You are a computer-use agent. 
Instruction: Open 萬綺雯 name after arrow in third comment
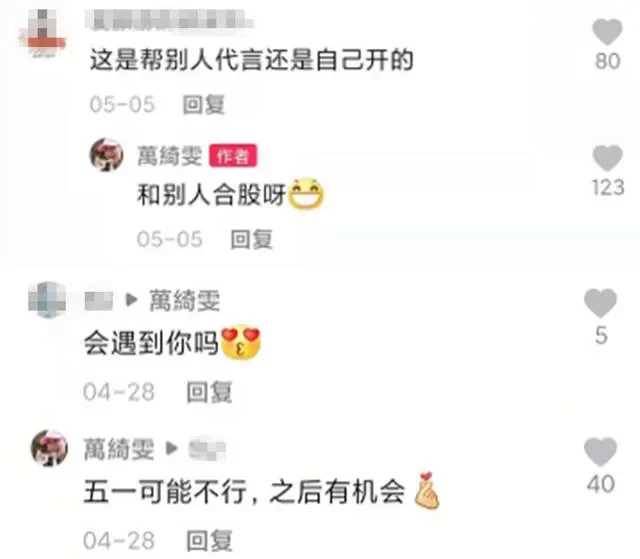pyautogui.click(x=184, y=300)
